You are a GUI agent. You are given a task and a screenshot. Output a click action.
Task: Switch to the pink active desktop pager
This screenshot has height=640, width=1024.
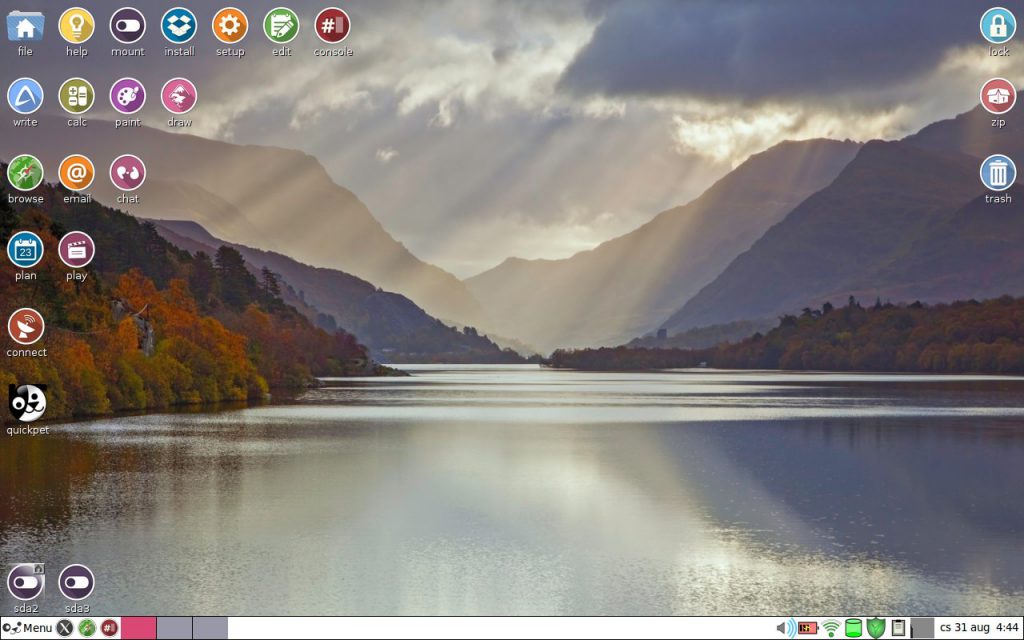tap(139, 628)
